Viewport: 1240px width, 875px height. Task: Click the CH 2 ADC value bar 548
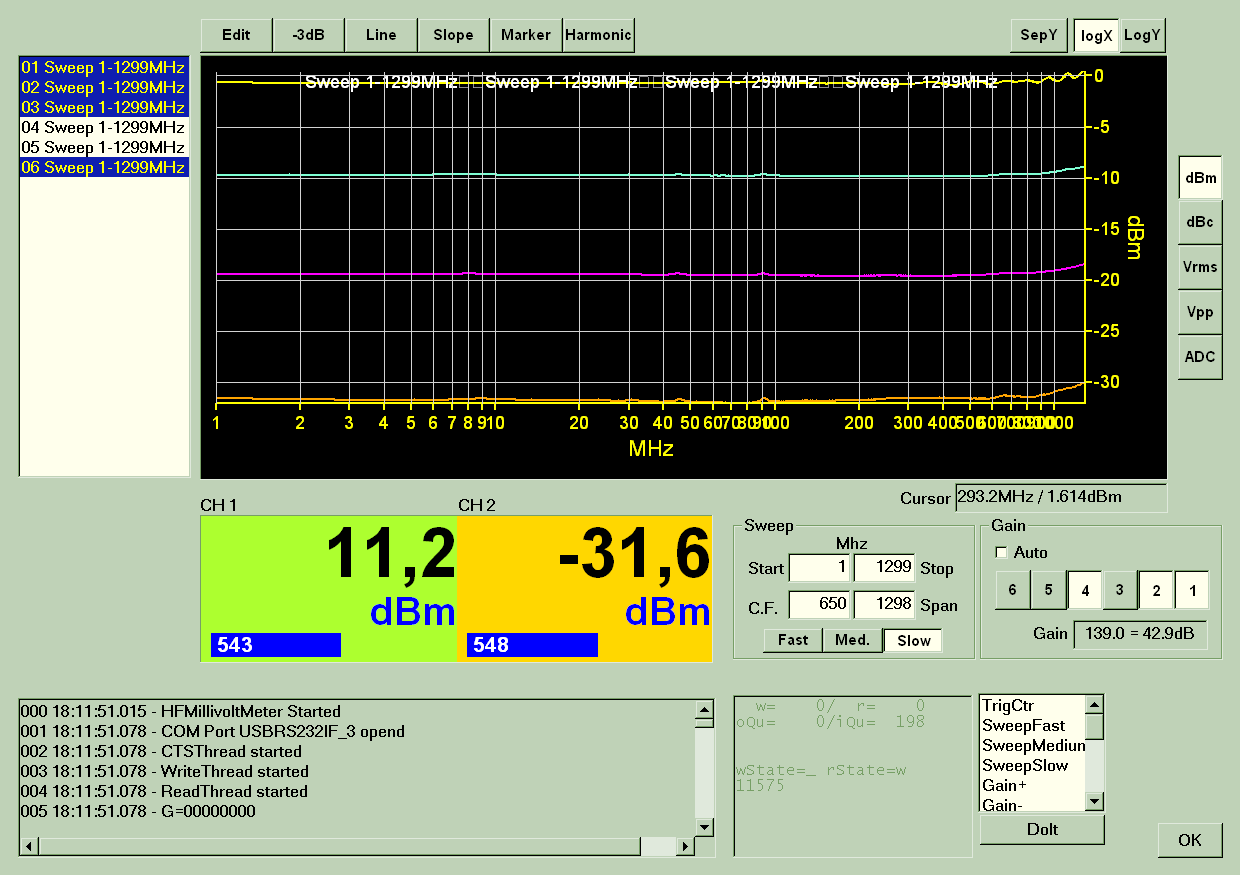click(532, 645)
